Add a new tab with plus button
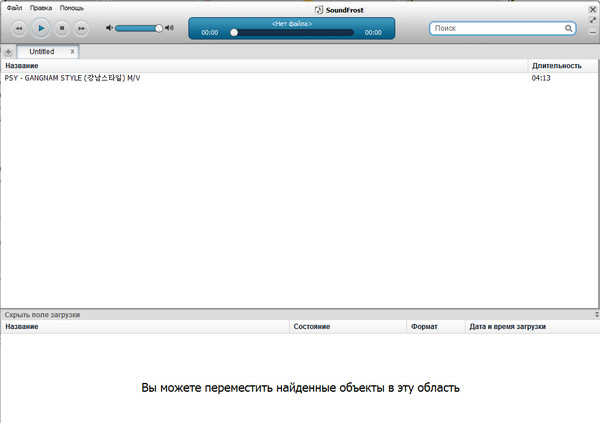The height and width of the screenshot is (423, 600). [x=8, y=52]
